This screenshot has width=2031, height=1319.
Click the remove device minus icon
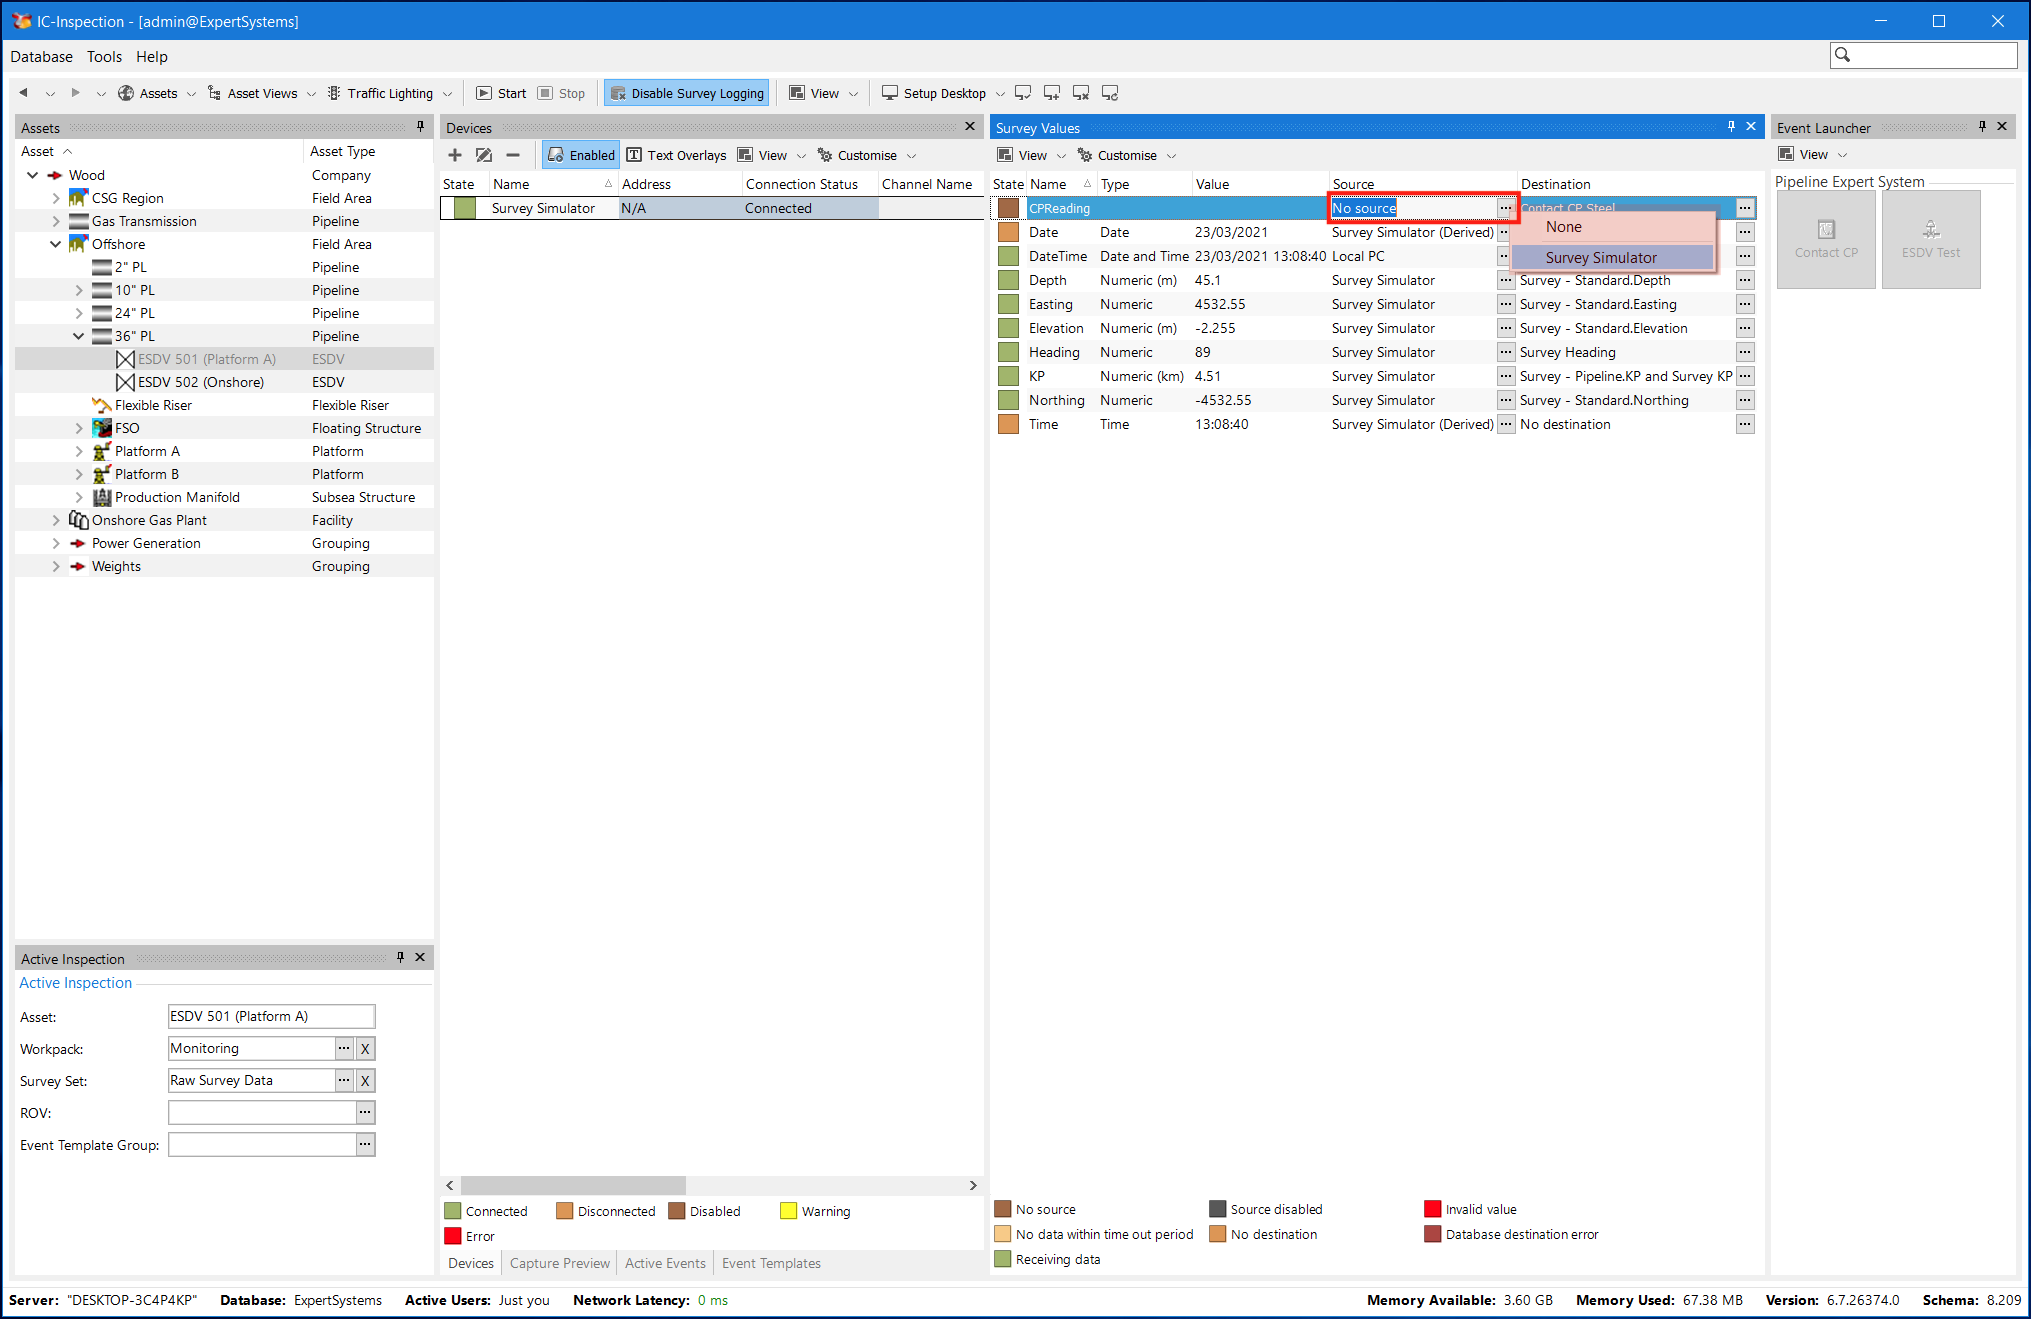(513, 155)
